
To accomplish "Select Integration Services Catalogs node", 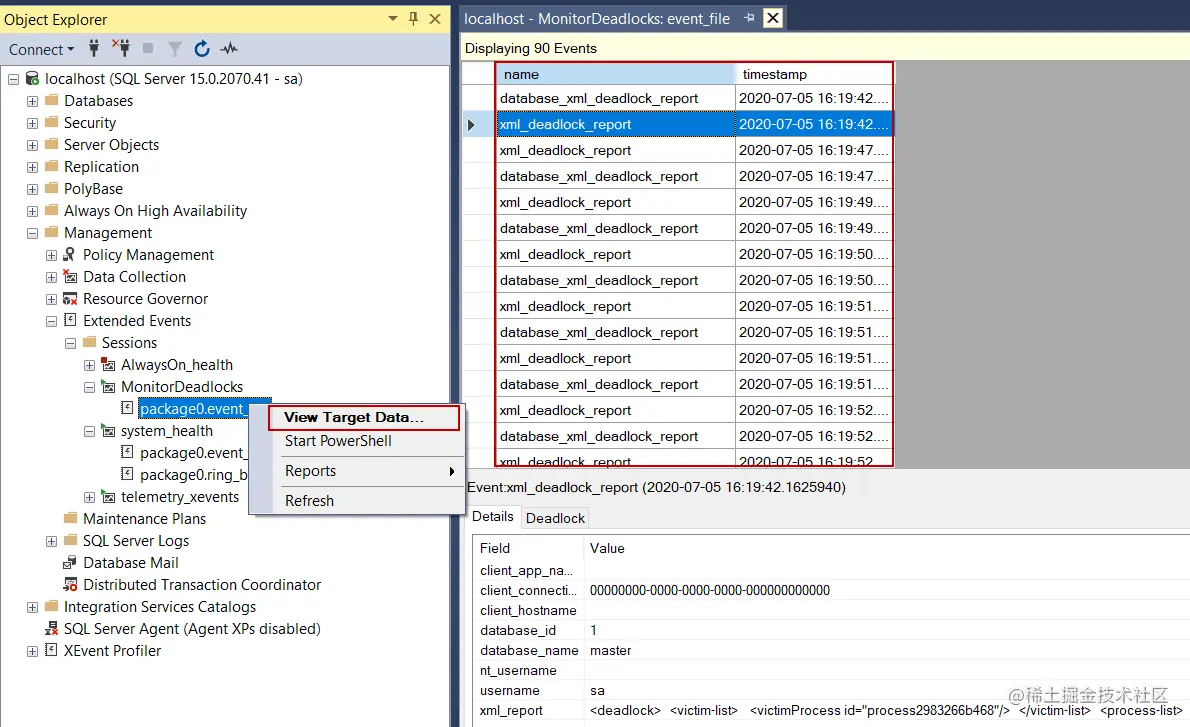I will 159,607.
